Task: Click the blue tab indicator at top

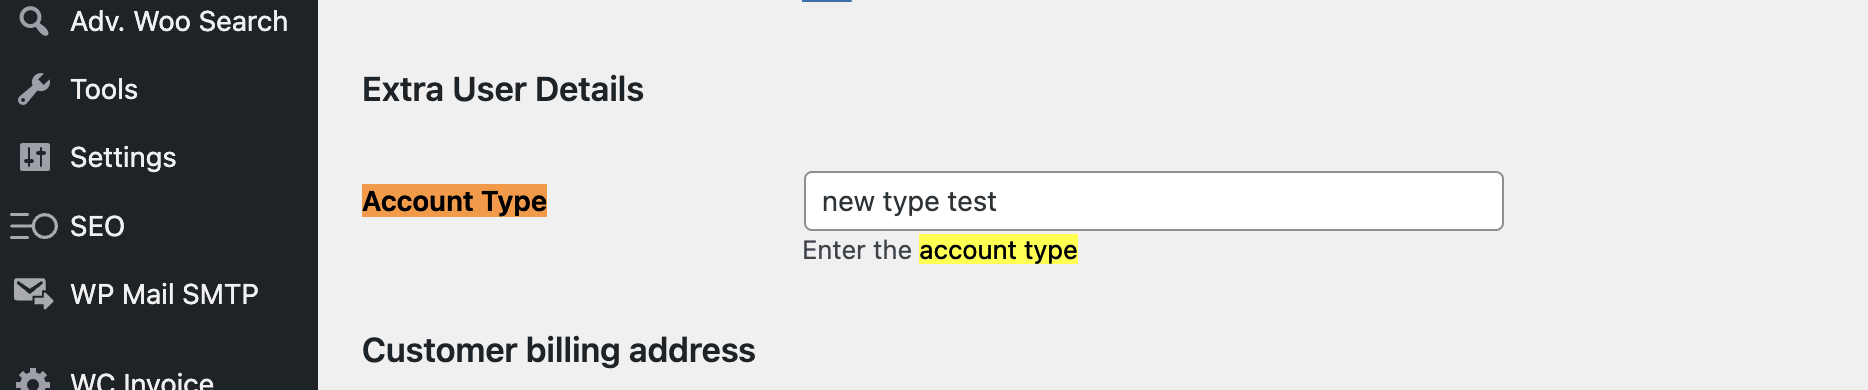Action: (827, 1)
